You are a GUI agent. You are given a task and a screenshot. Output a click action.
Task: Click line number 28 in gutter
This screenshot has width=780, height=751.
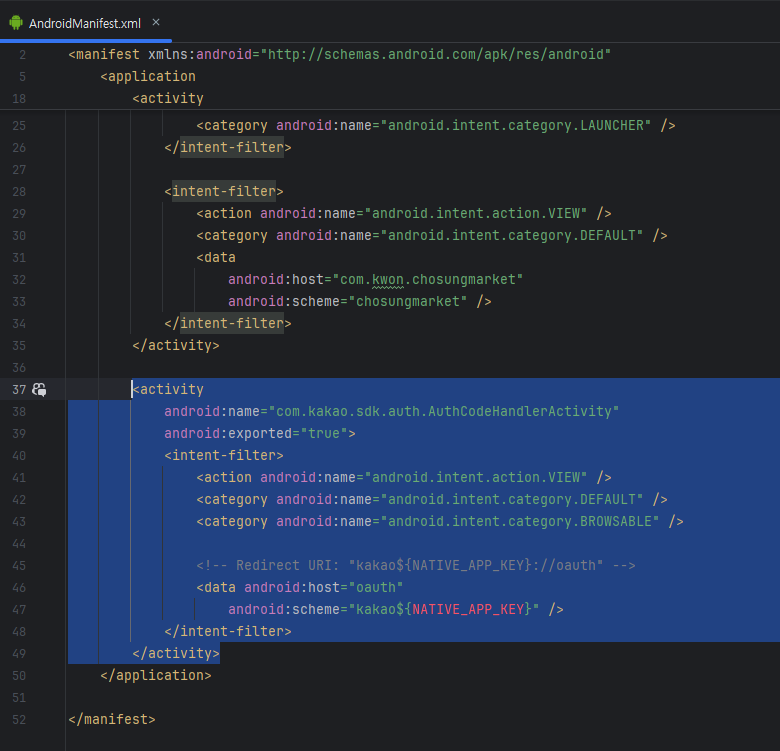coord(19,192)
